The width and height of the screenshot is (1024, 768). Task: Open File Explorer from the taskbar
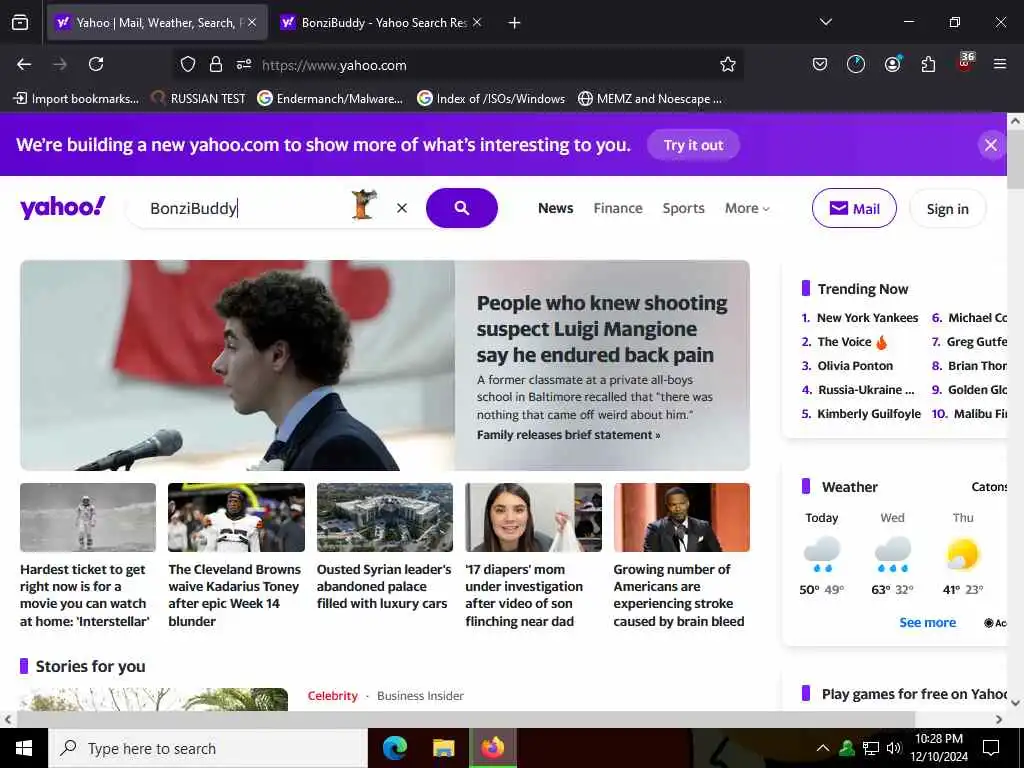click(x=443, y=747)
